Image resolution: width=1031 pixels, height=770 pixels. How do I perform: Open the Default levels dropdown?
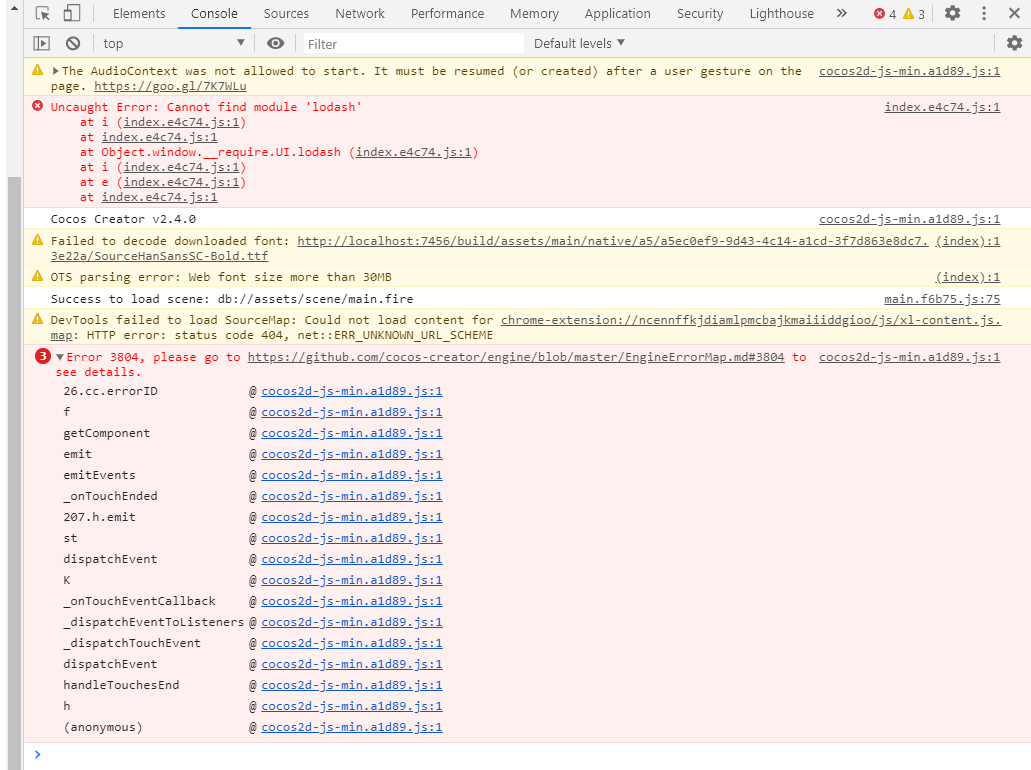579,43
